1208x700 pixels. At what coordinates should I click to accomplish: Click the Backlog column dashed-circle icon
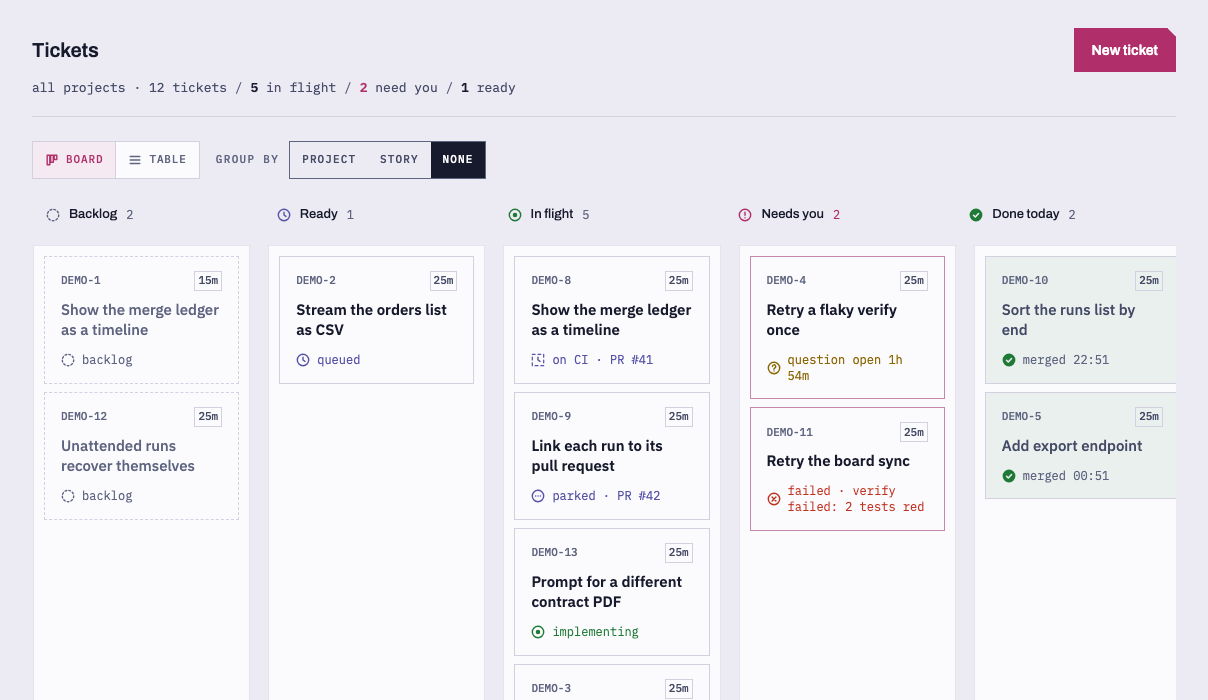53,214
